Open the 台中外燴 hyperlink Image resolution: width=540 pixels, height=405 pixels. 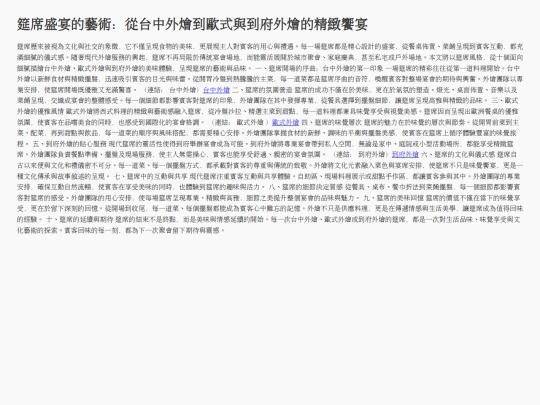[216, 90]
